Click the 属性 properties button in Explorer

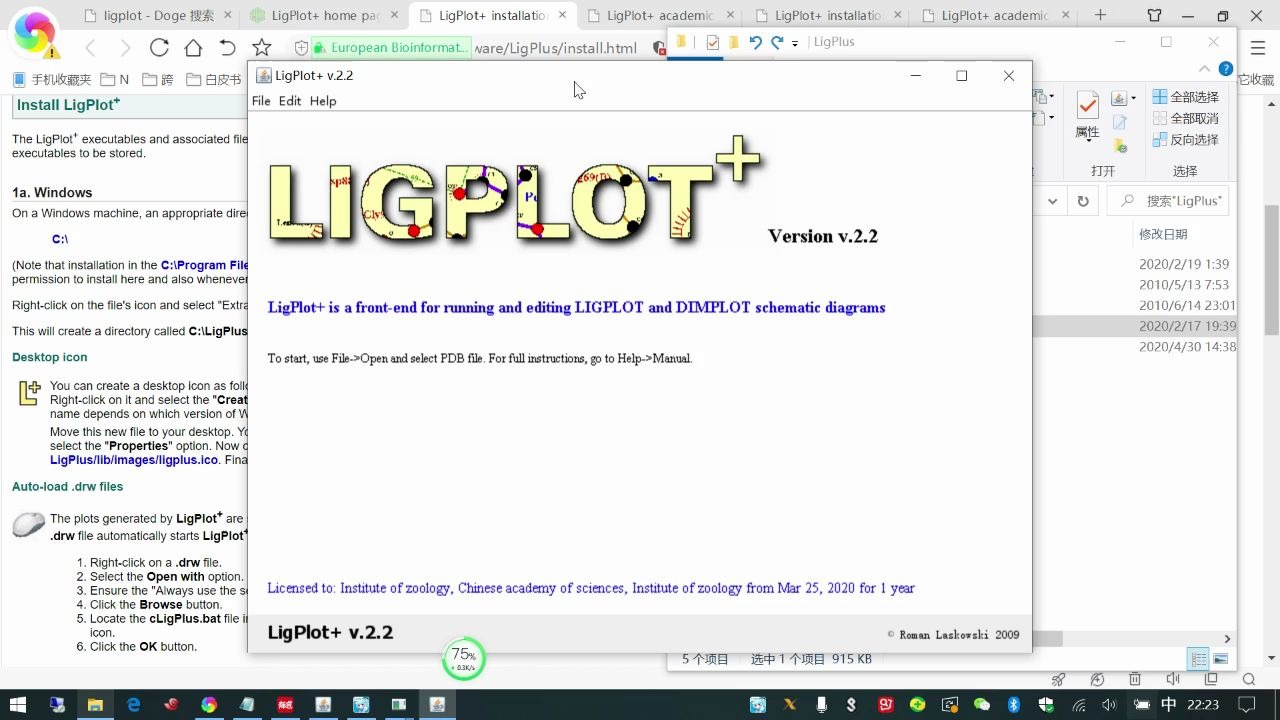click(x=1087, y=116)
